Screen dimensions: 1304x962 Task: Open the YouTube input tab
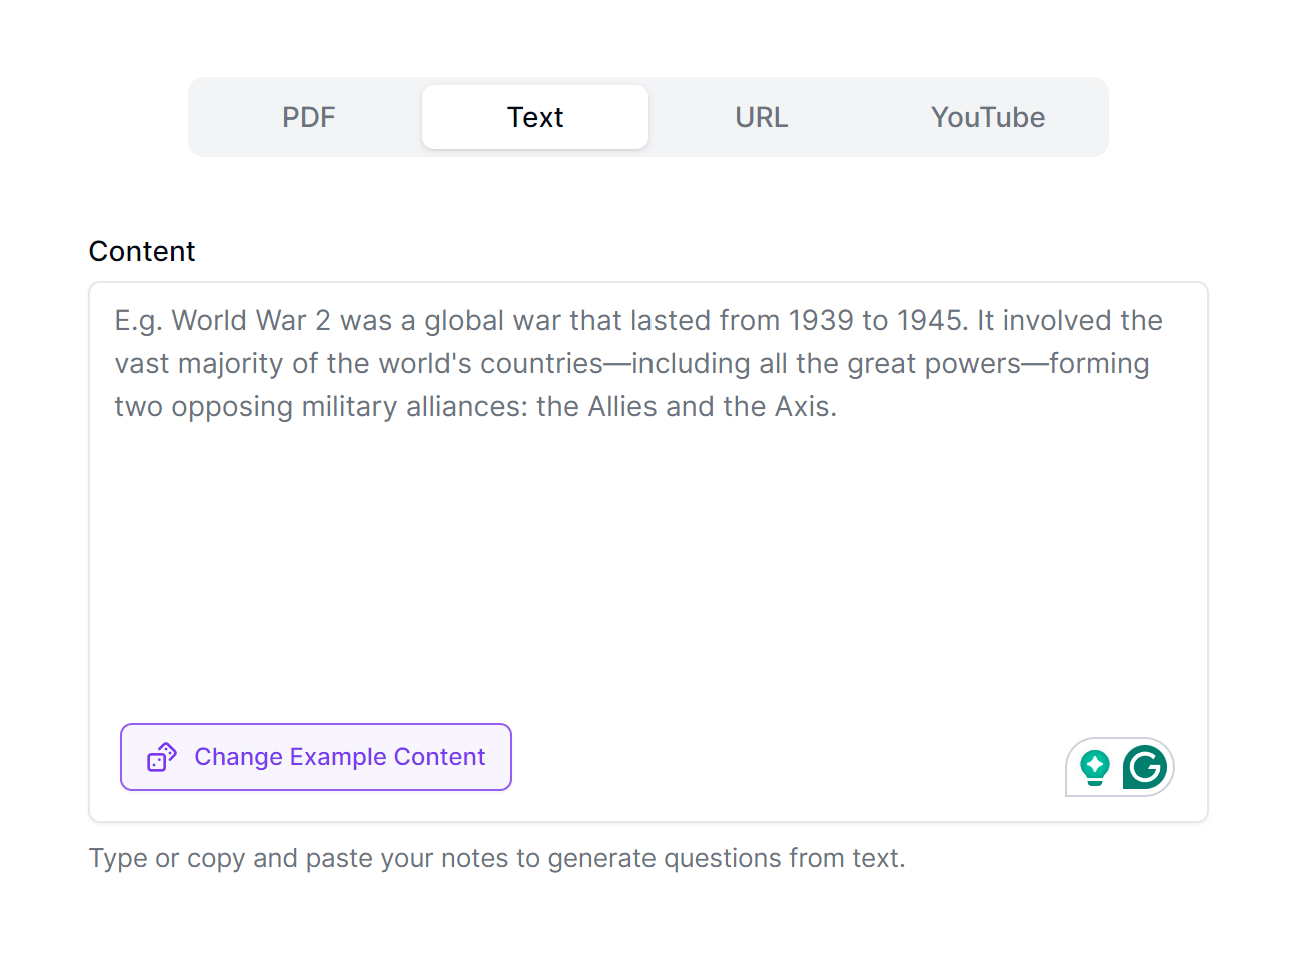(x=988, y=117)
